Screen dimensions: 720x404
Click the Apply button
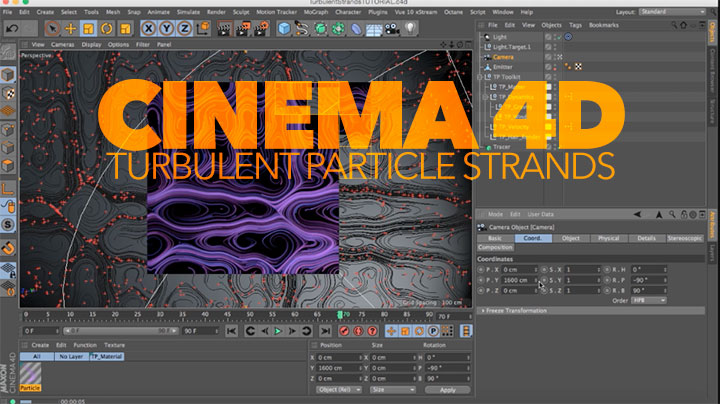pos(448,390)
